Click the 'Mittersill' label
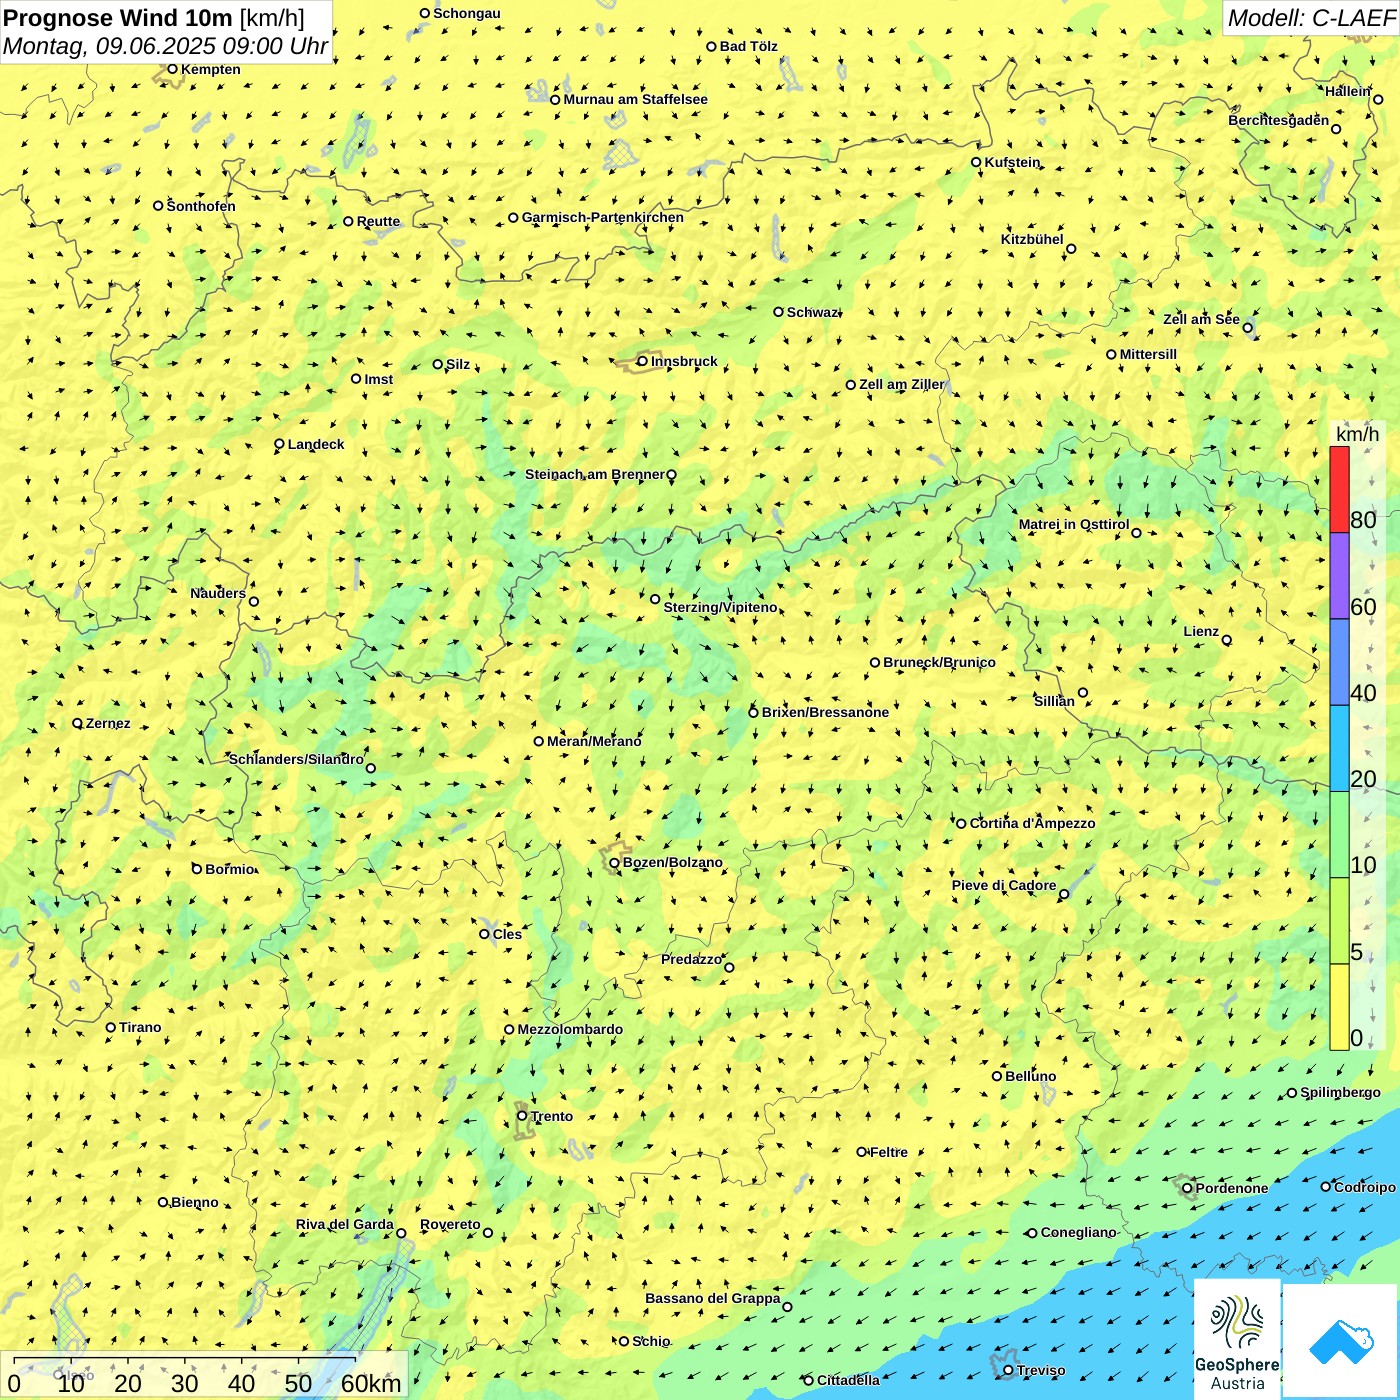The height and width of the screenshot is (1400, 1400). coord(1148,354)
